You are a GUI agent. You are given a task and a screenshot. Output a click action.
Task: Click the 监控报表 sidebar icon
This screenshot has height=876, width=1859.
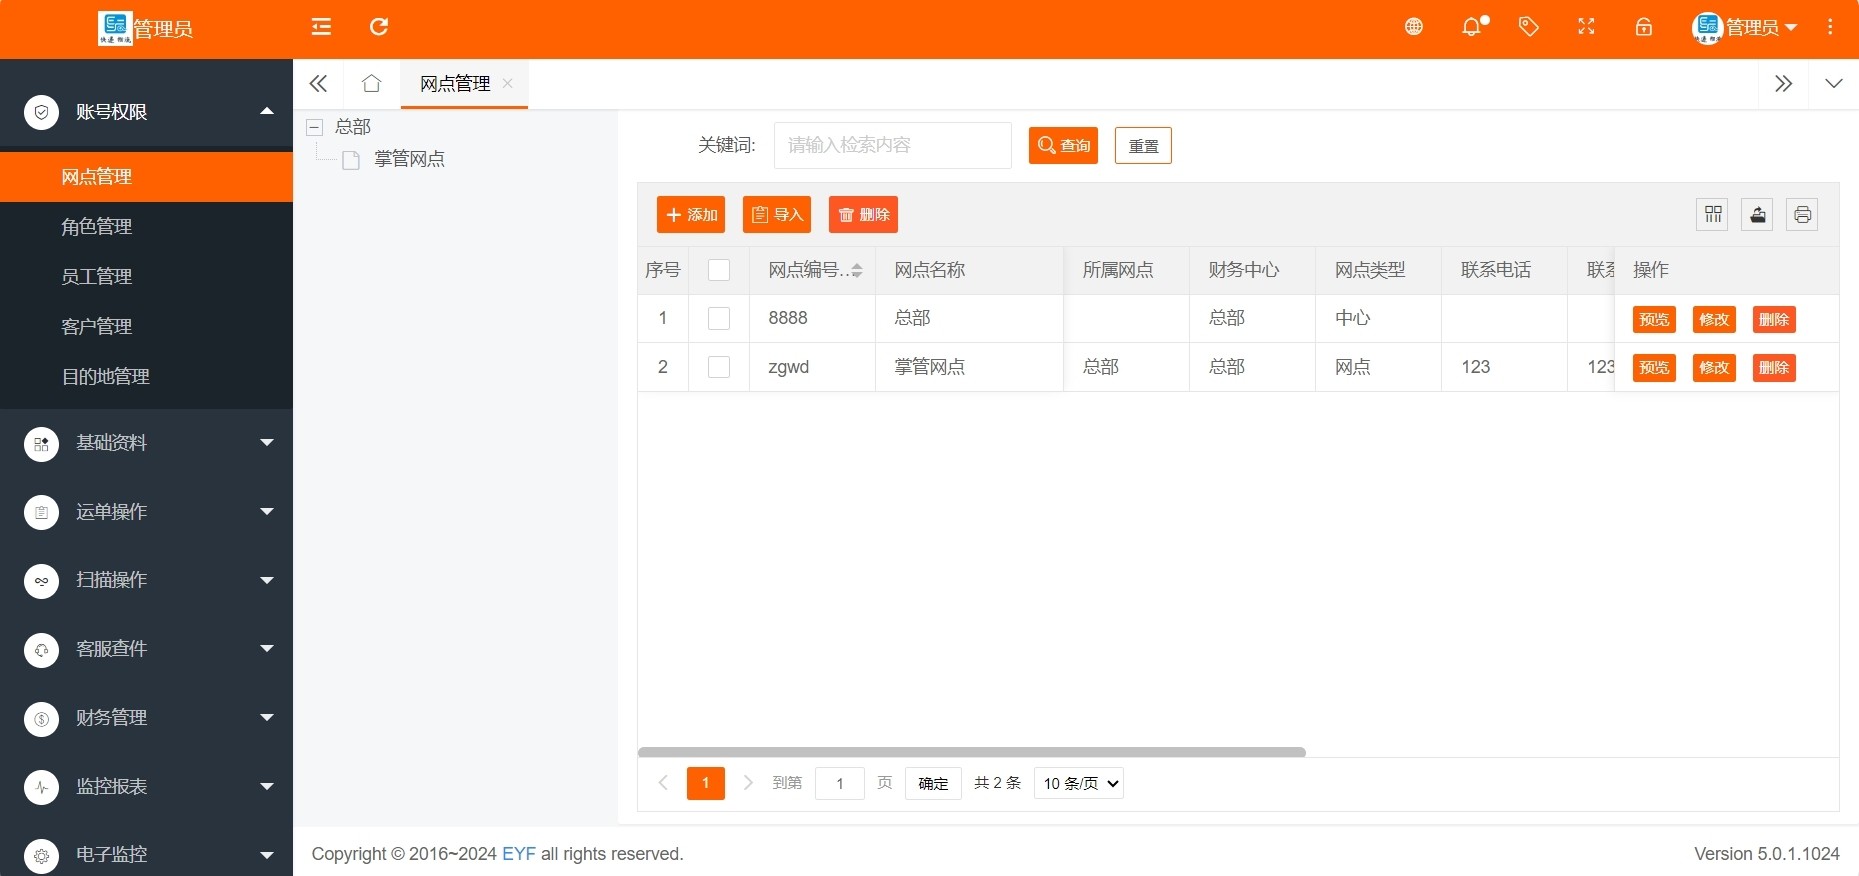41,787
